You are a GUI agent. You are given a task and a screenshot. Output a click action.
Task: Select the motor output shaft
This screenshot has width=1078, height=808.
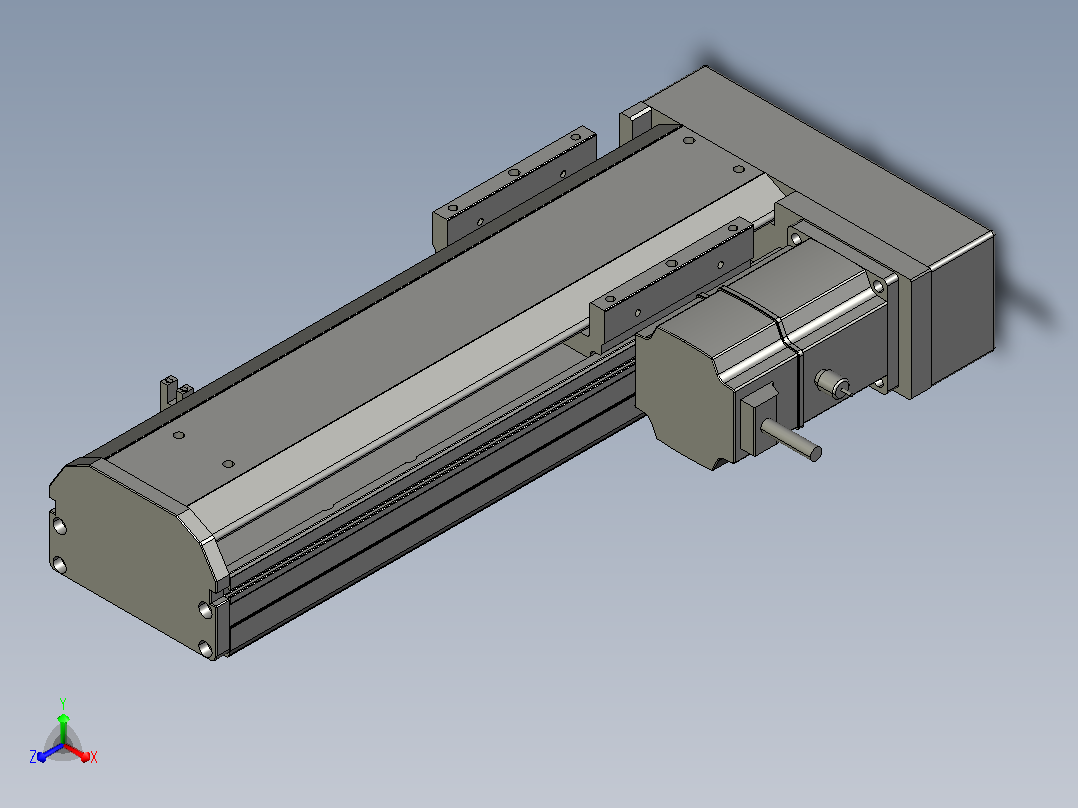click(791, 439)
